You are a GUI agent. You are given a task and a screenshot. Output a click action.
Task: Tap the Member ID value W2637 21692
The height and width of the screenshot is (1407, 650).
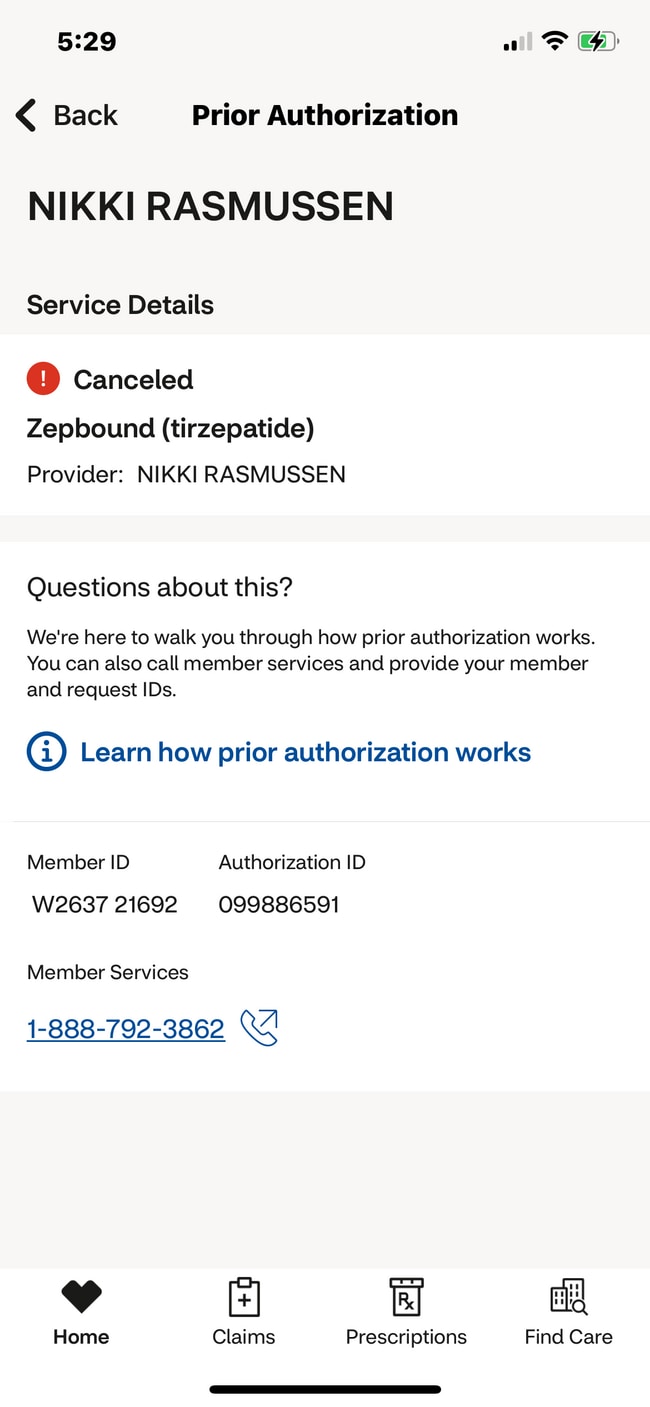105,905
